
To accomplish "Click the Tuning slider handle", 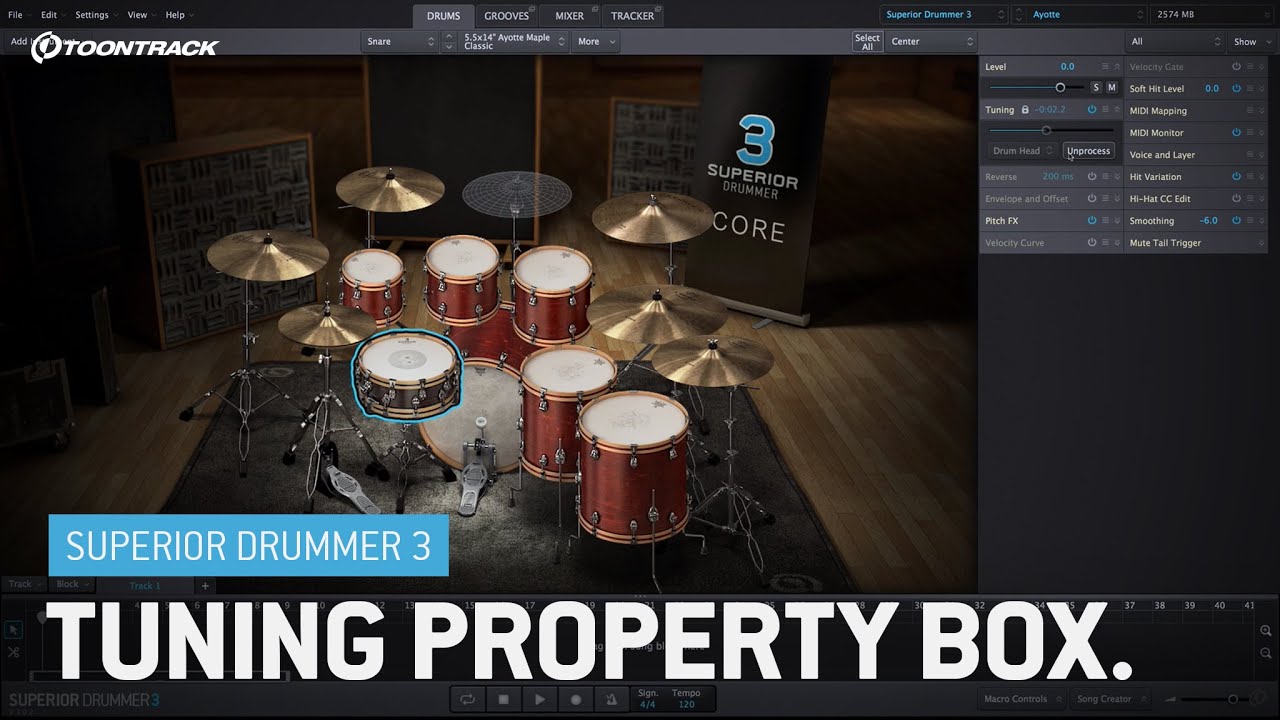I will [1046, 130].
